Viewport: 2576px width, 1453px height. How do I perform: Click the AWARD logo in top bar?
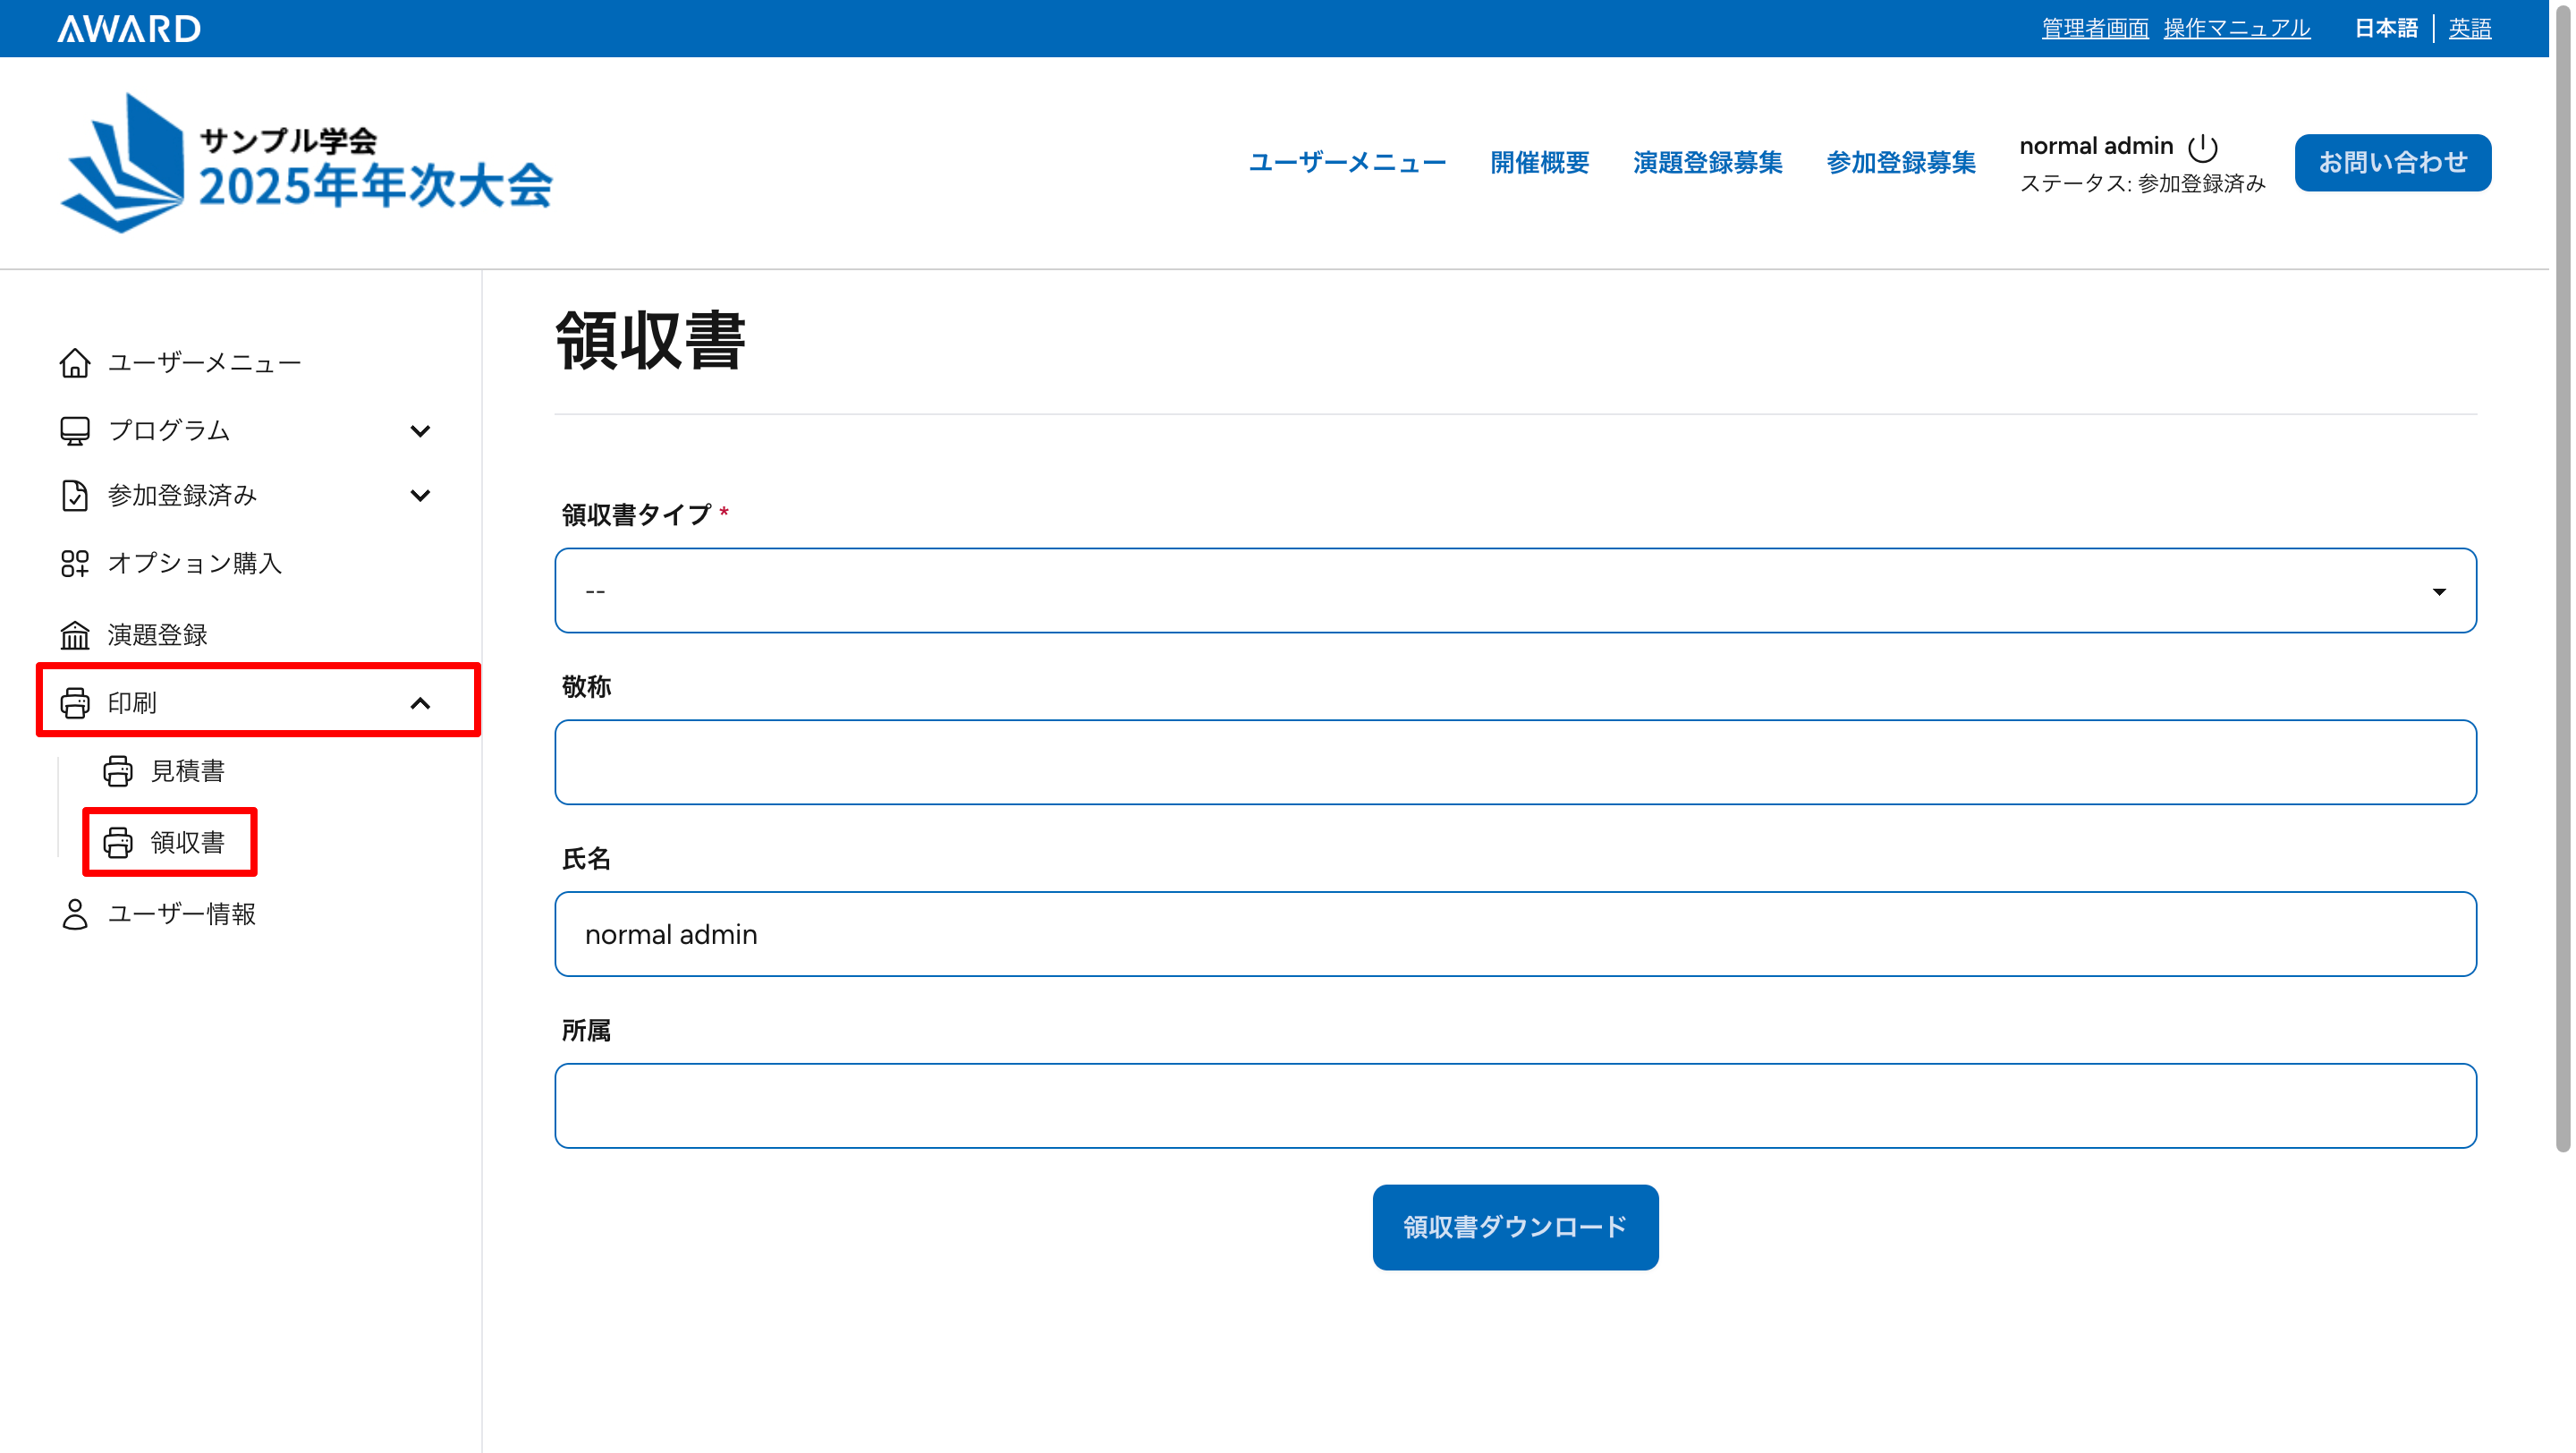(129, 28)
